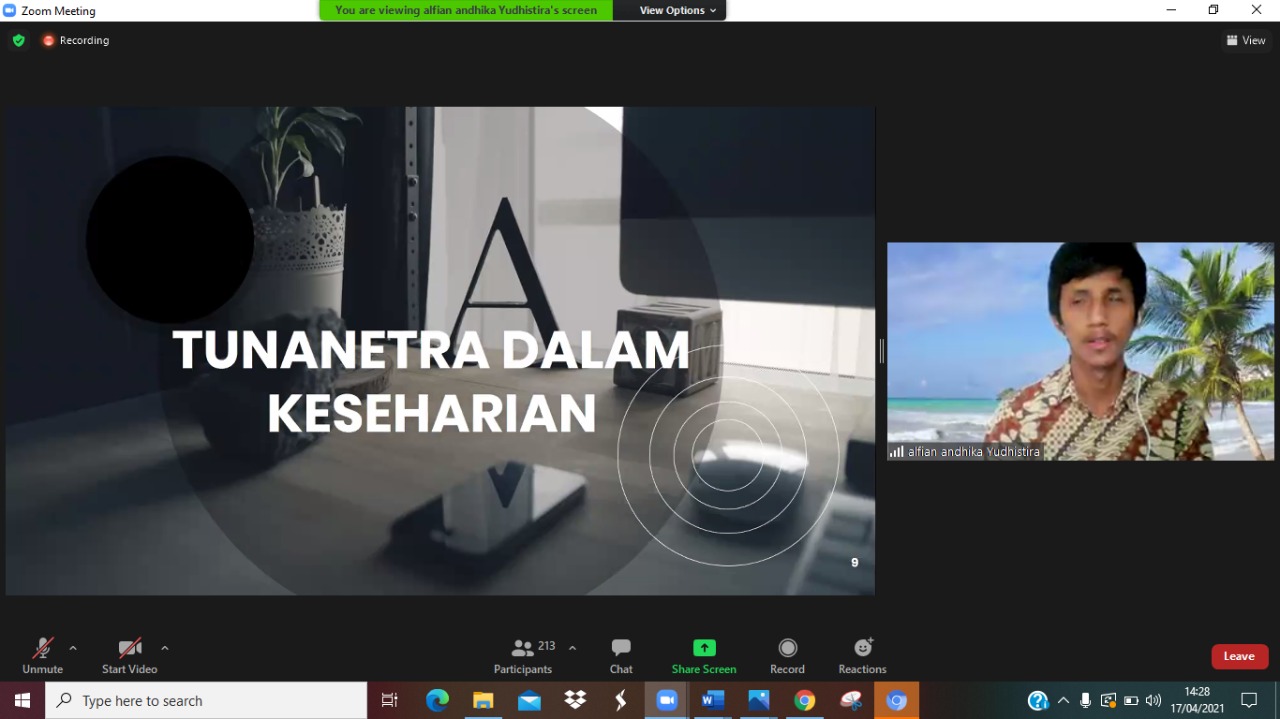Start recording with Record icon
The image size is (1280, 719).
(x=787, y=648)
